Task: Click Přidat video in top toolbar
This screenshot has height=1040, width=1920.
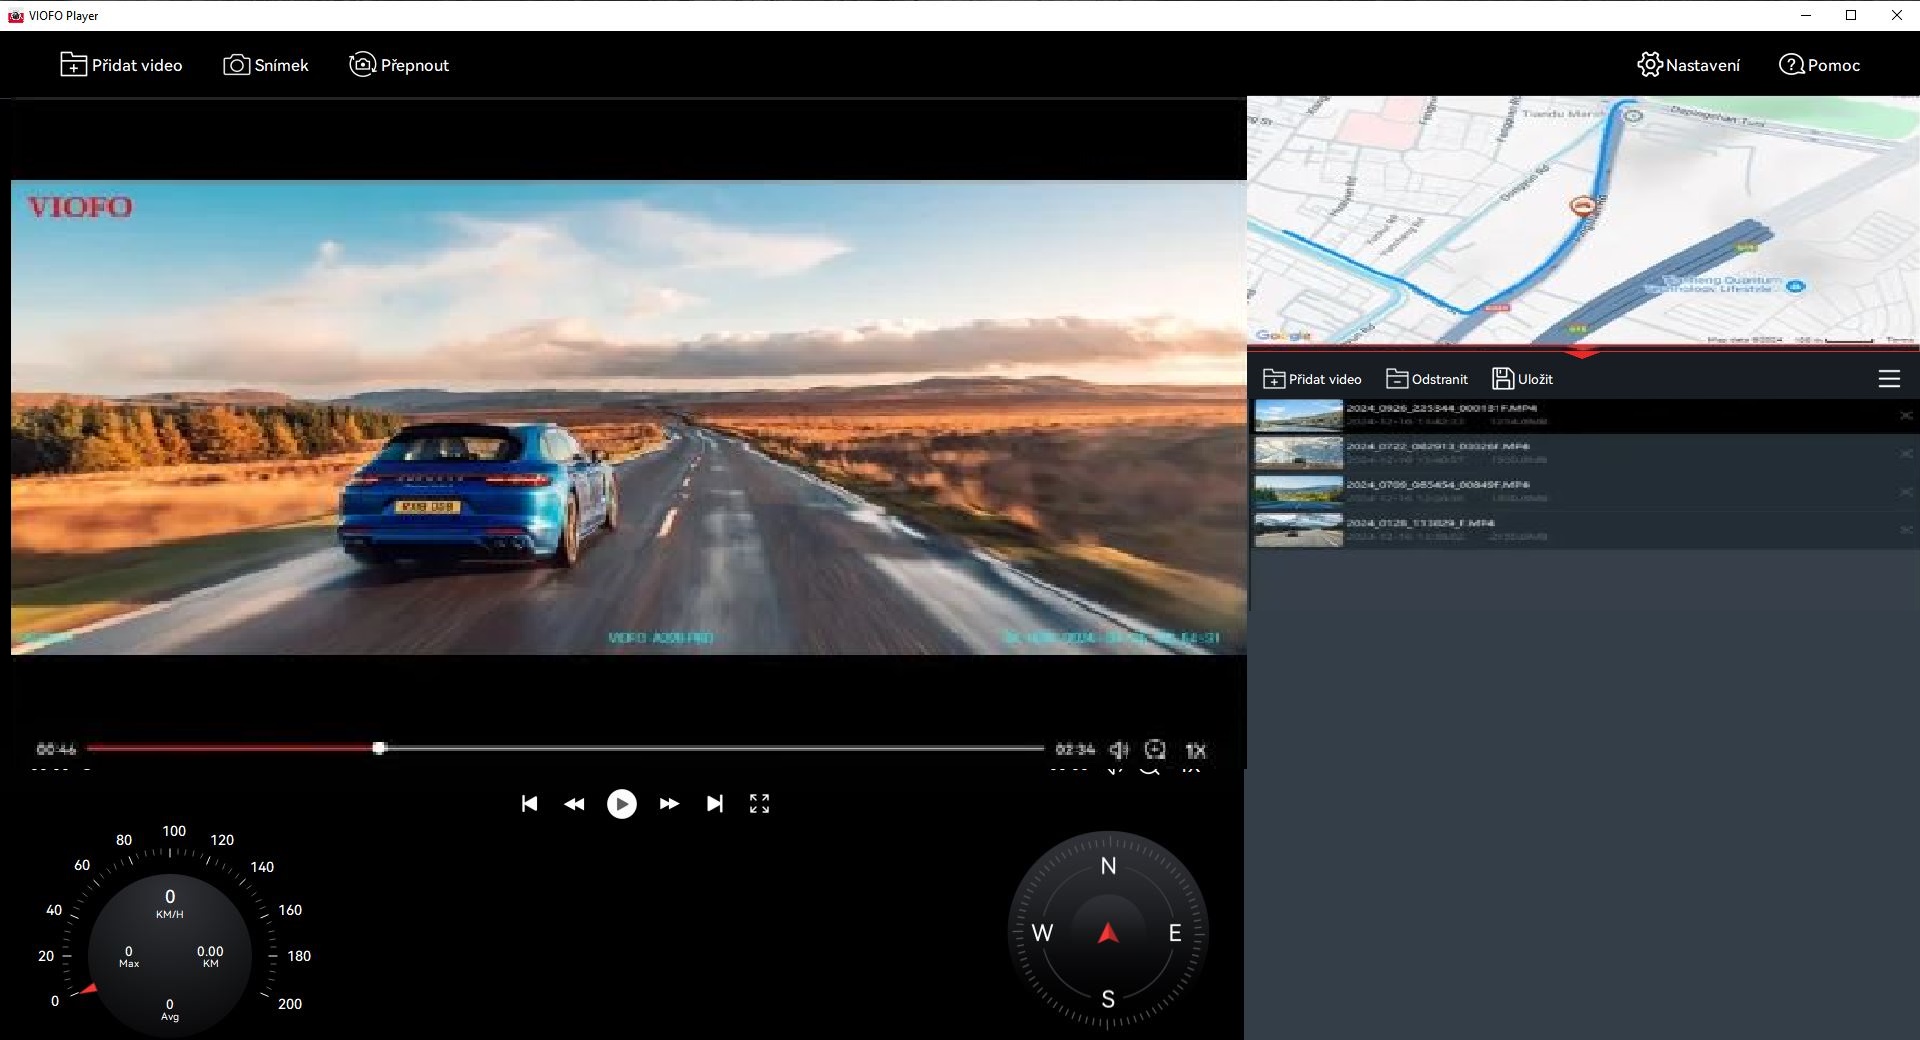Action: [x=121, y=65]
